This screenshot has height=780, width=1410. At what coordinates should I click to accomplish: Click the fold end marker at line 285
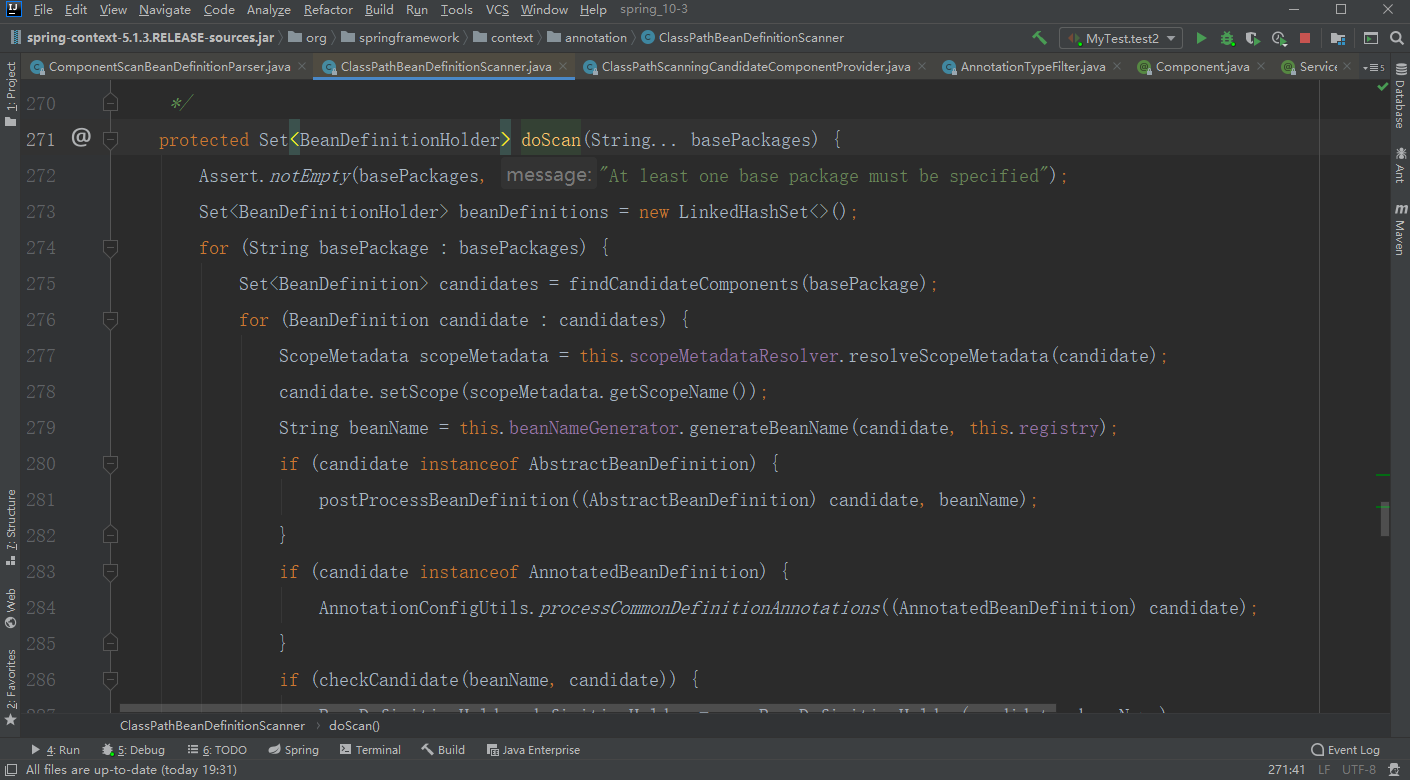[110, 643]
